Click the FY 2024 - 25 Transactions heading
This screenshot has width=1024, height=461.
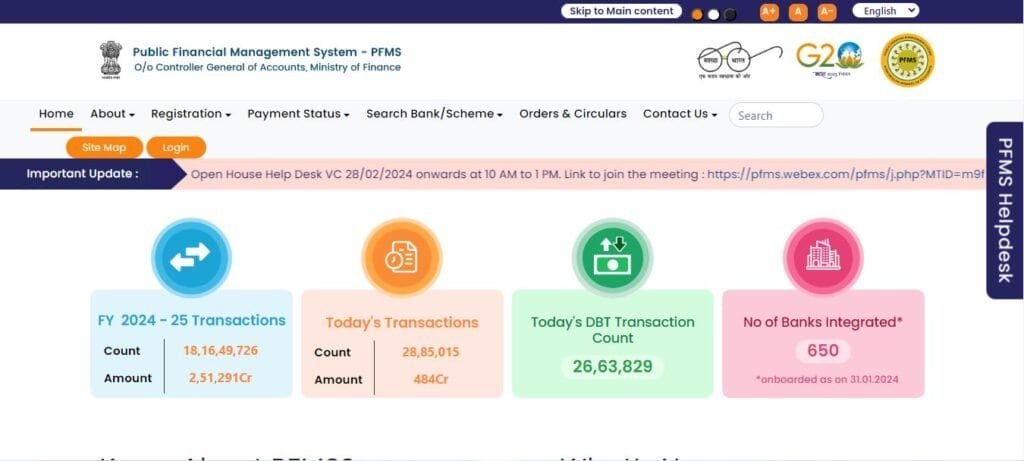click(191, 321)
